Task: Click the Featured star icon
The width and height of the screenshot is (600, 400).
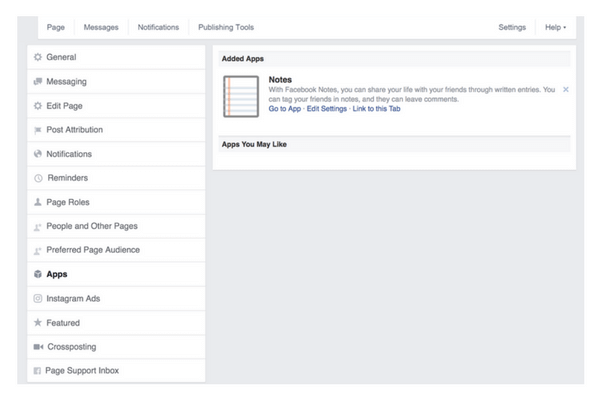Action: tap(38, 322)
